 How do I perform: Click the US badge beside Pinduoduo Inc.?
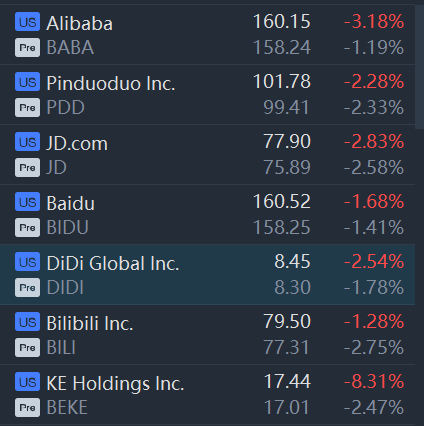(x=27, y=82)
